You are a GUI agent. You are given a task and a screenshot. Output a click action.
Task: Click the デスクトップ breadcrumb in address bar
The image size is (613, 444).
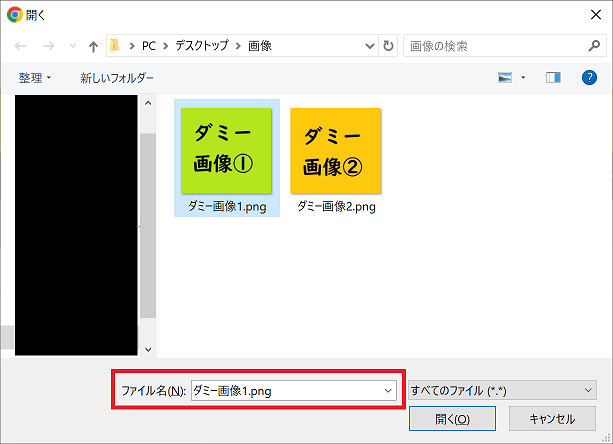(x=203, y=46)
